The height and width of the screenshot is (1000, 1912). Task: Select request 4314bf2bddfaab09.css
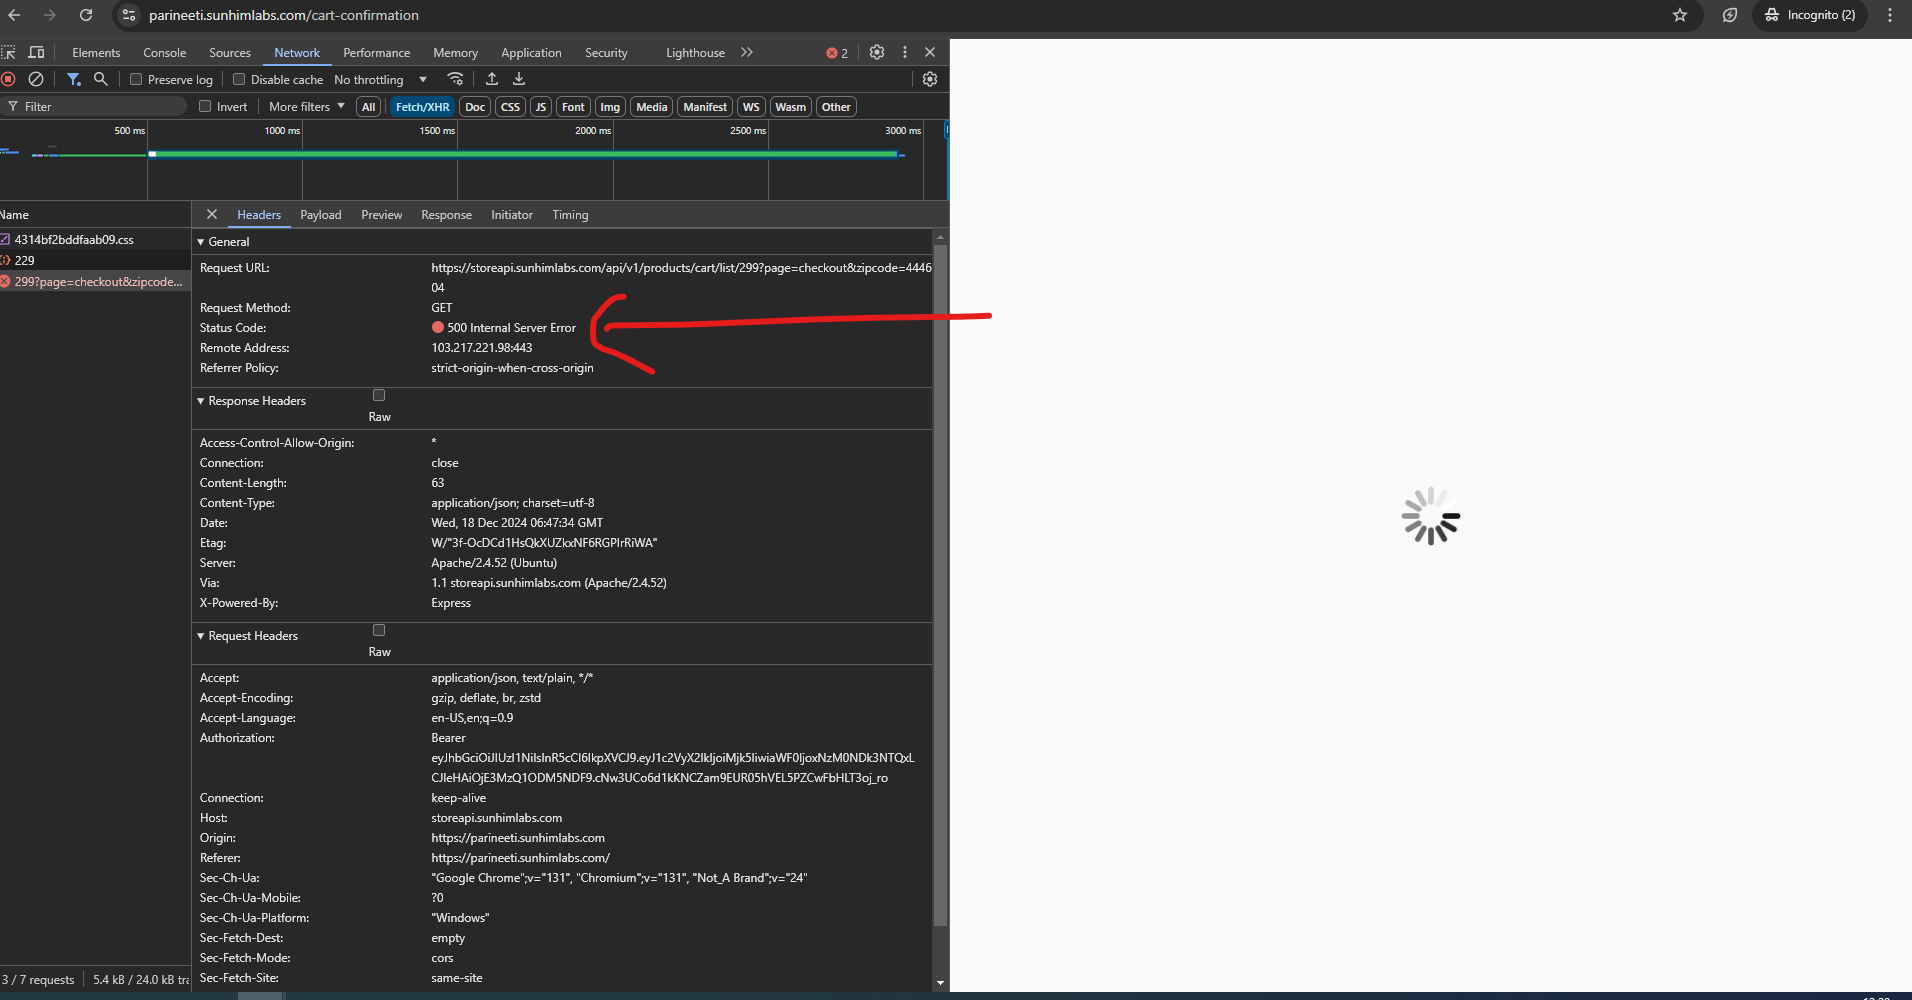95,240
